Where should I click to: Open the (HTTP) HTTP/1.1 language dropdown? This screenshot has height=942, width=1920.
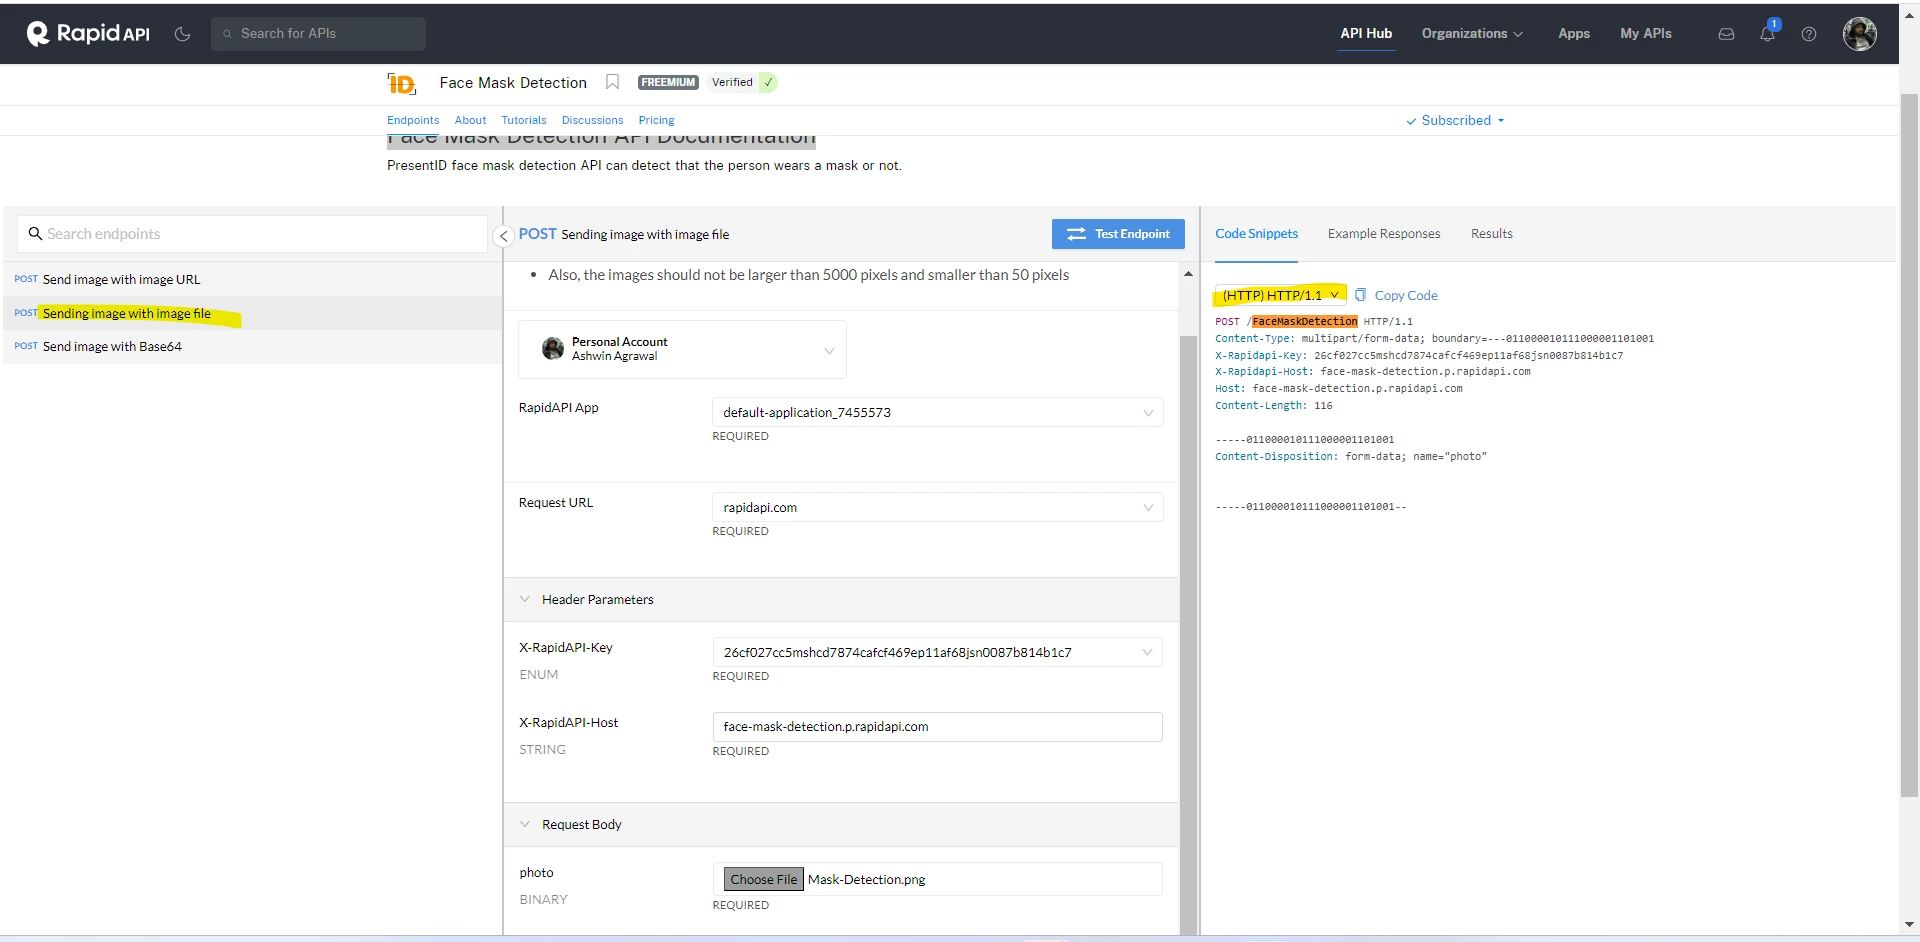pyautogui.click(x=1280, y=295)
